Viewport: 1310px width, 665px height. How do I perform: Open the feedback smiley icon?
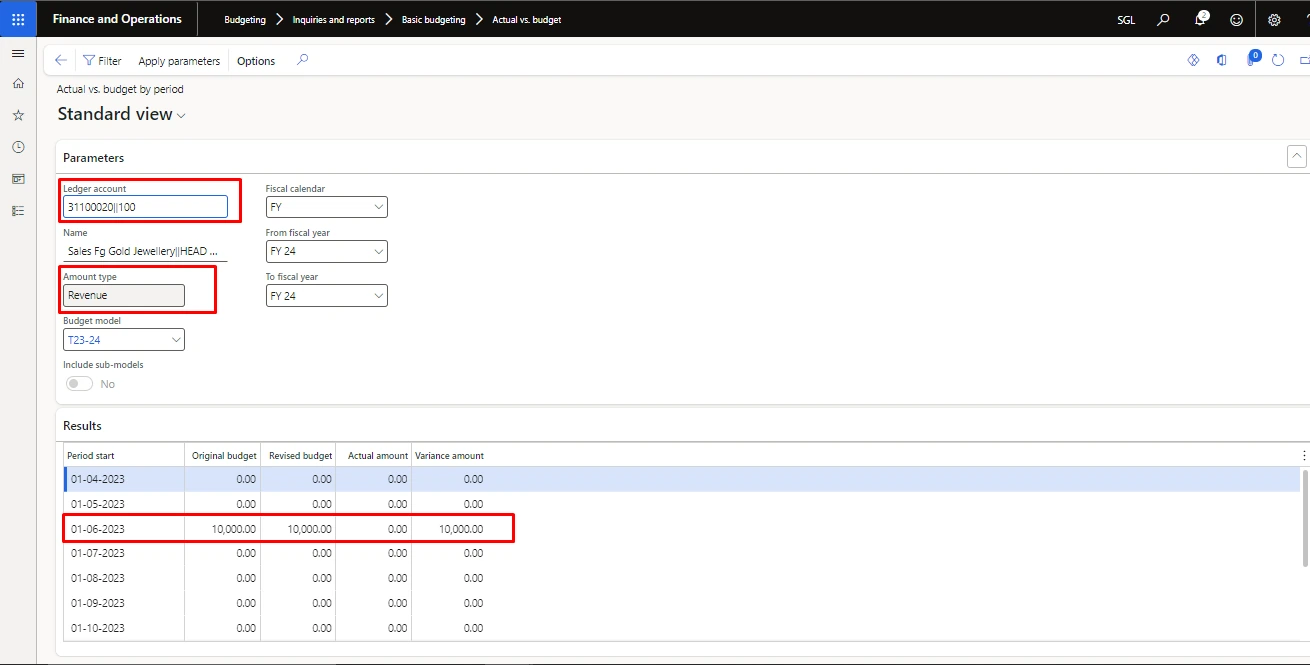point(1237,19)
